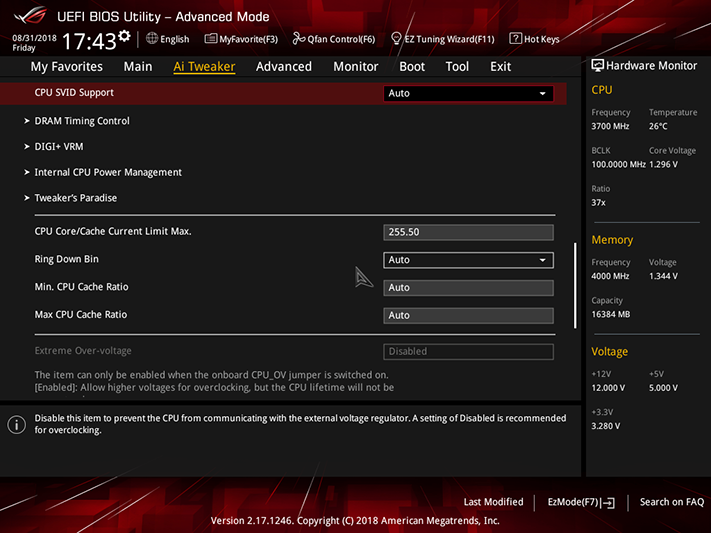This screenshot has width=711, height=533.
Task: Click BCLK value 100.0000 MHz
Action: [x=618, y=165]
